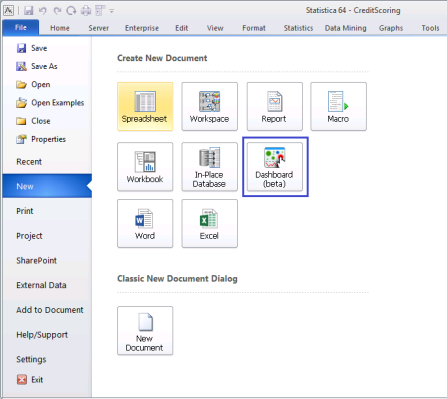Open the quick access toolbar customize arrow

pyautogui.click(x=112, y=11)
